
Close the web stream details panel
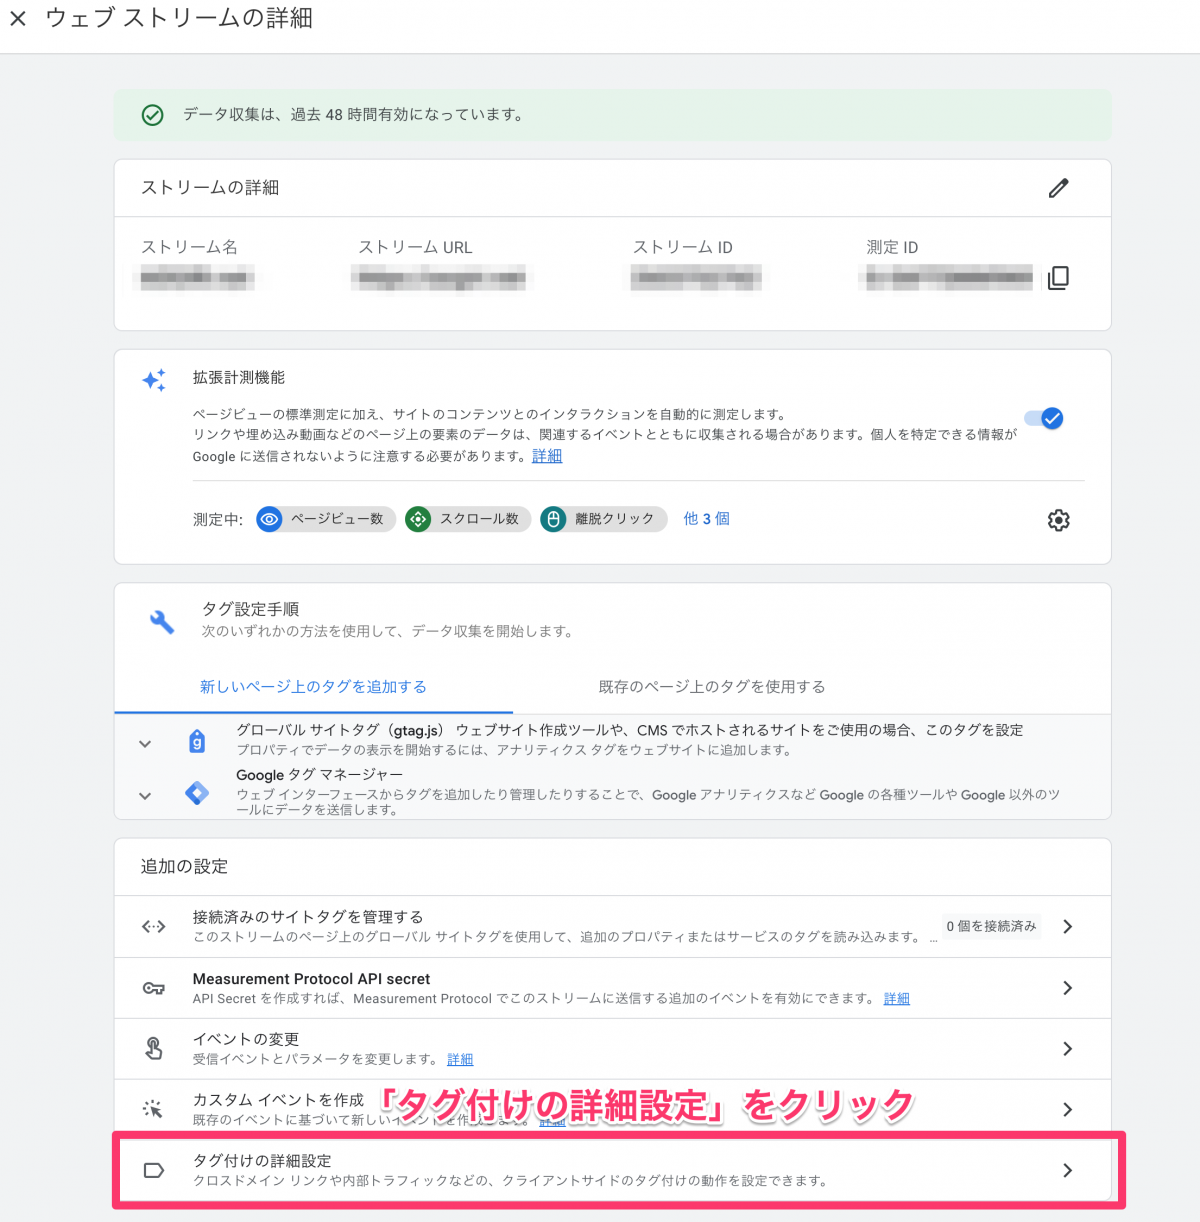18,19
